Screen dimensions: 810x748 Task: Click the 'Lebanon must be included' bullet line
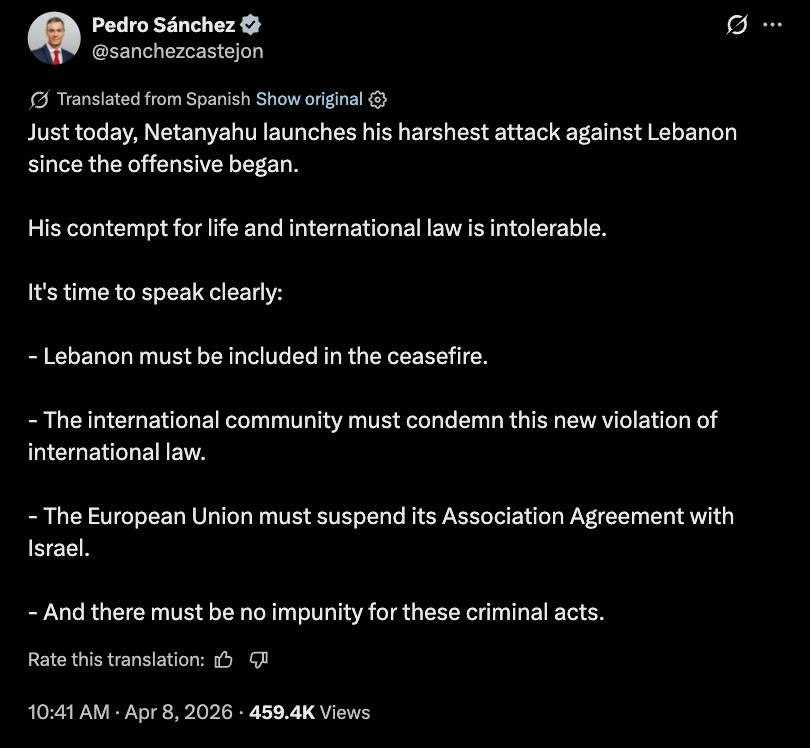258,356
